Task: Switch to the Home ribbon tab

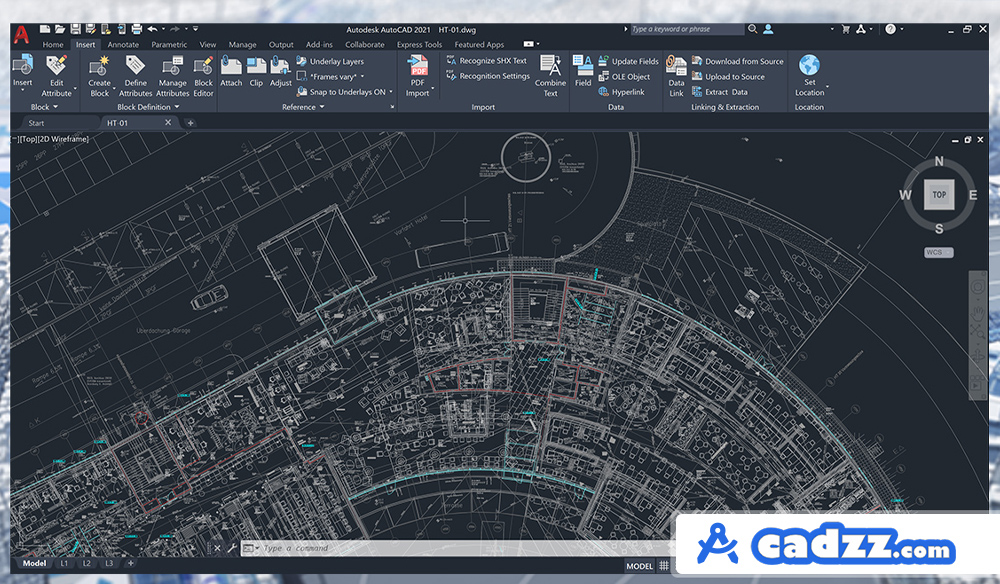Action: pos(53,45)
